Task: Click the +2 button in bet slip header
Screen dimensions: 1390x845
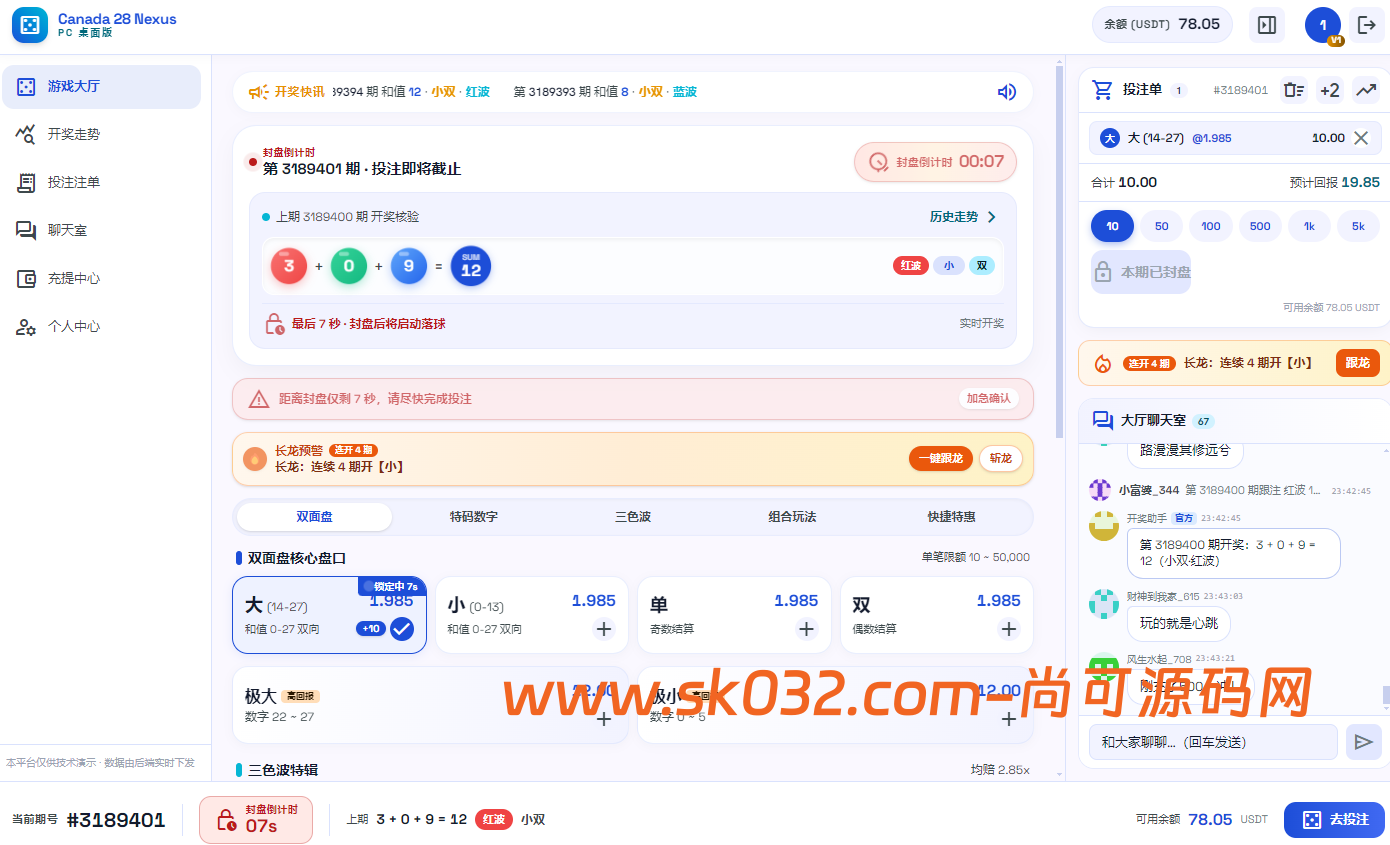Action: tap(1330, 90)
